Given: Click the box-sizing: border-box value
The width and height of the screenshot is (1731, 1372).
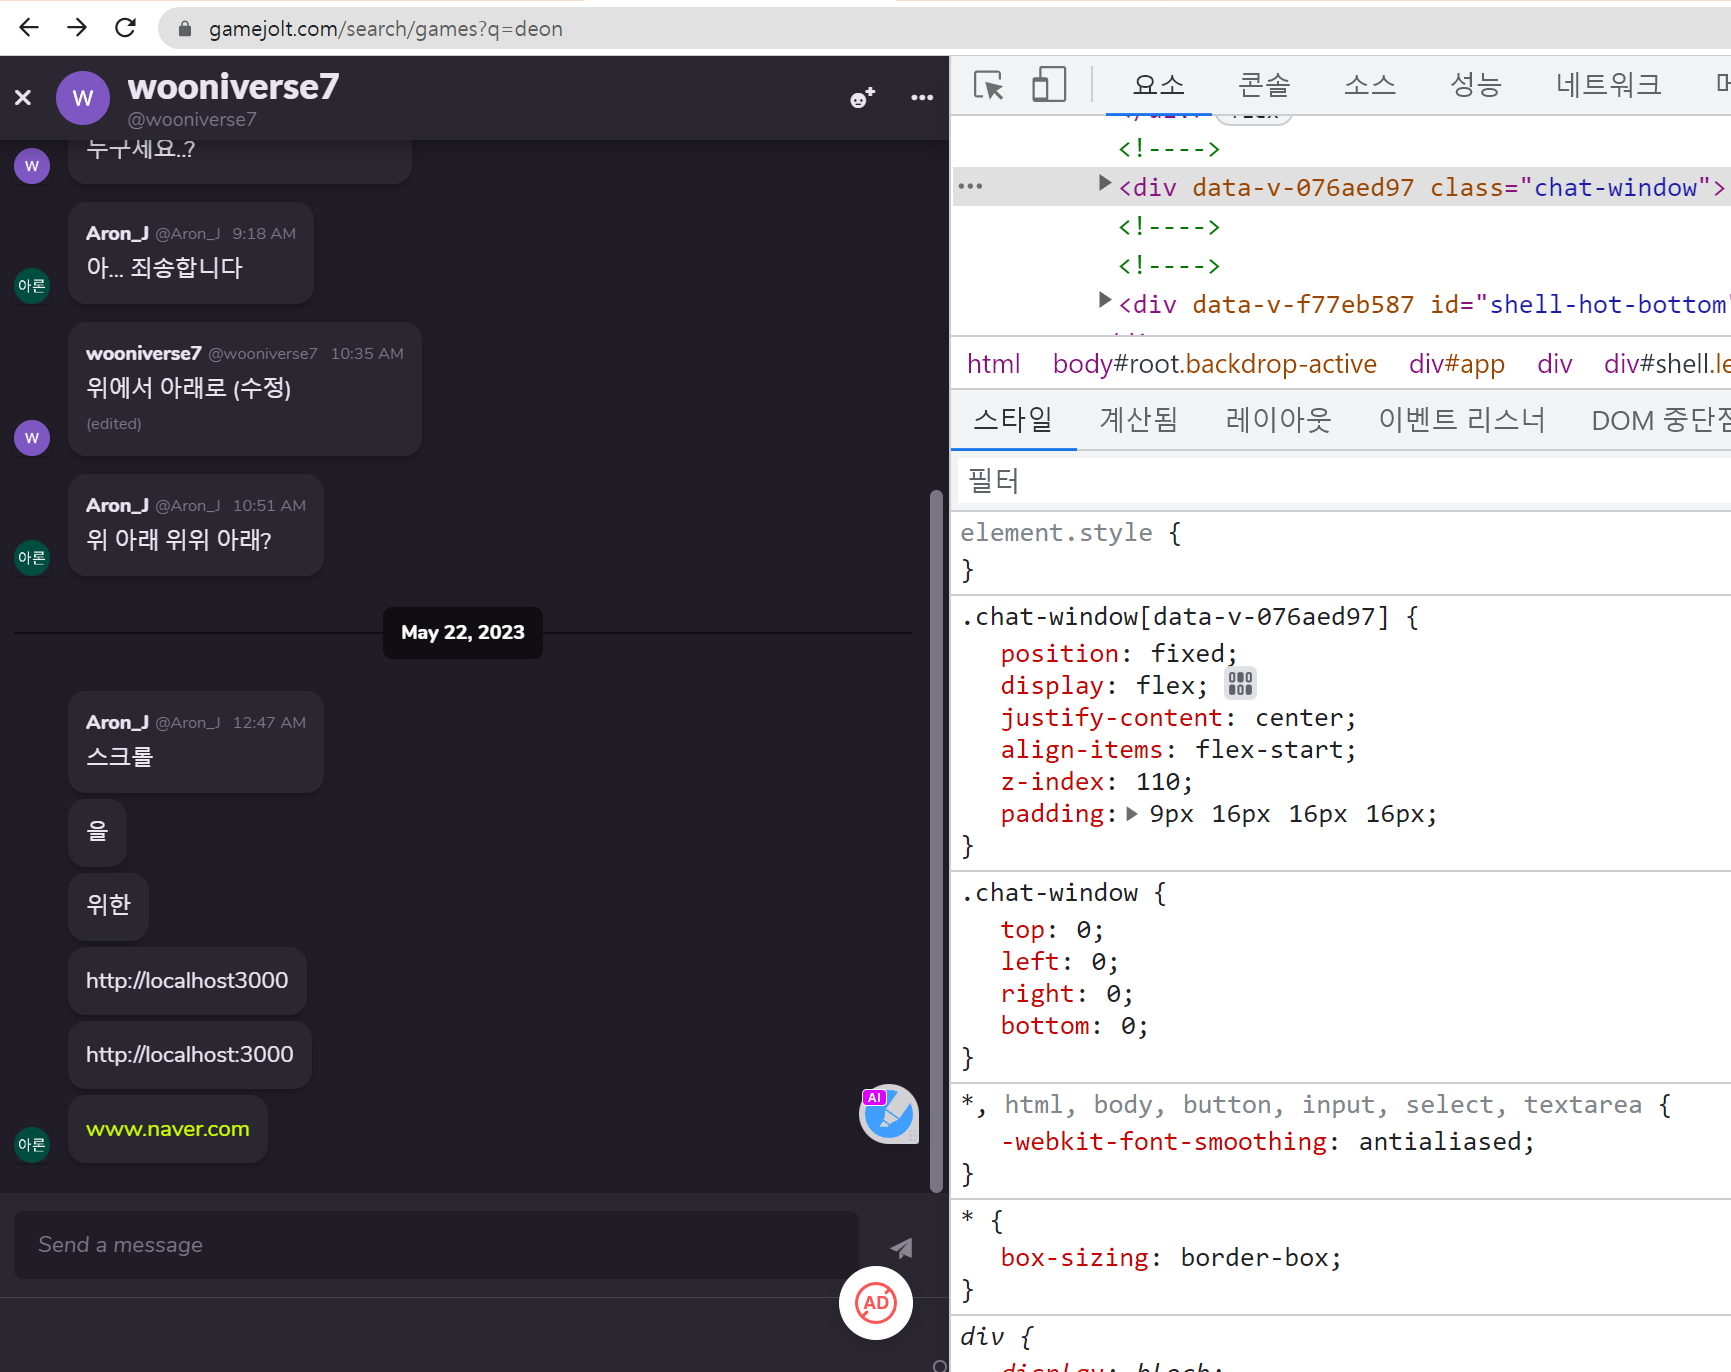Looking at the screenshot, I should click(1254, 1258).
